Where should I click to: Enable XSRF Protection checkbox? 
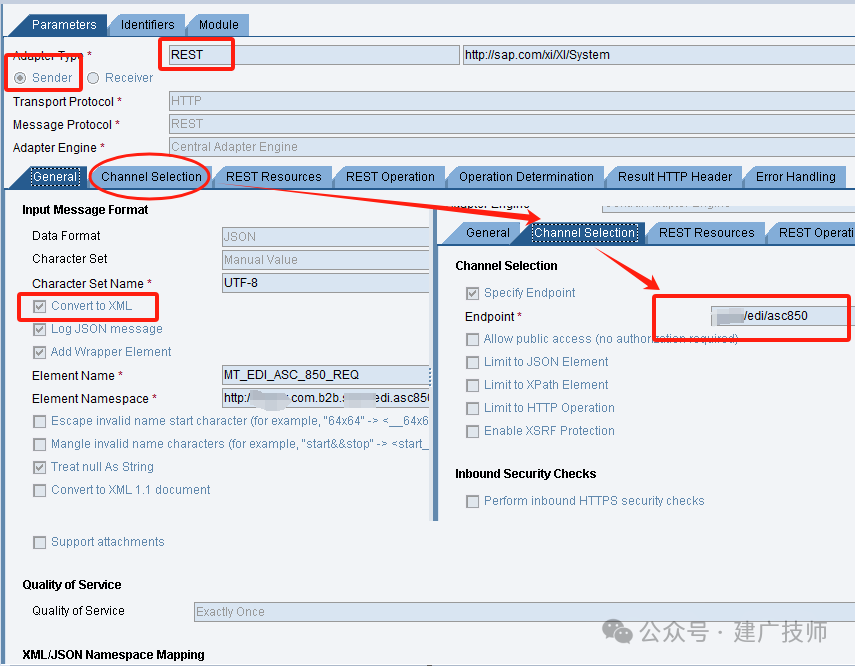pos(472,431)
